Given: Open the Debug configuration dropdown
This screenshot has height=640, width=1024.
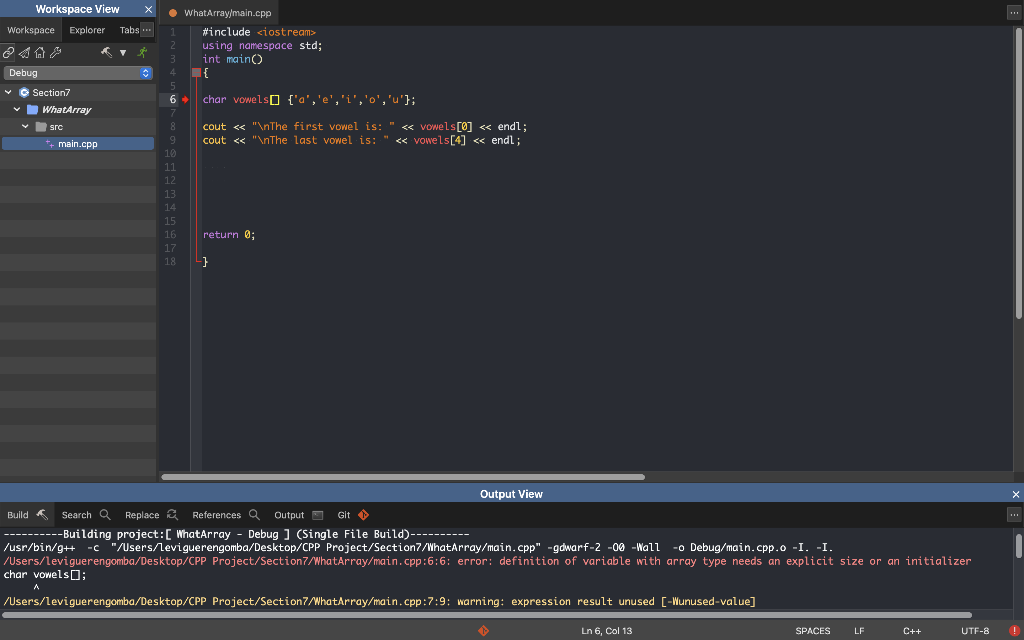Looking at the screenshot, I should coord(78,73).
